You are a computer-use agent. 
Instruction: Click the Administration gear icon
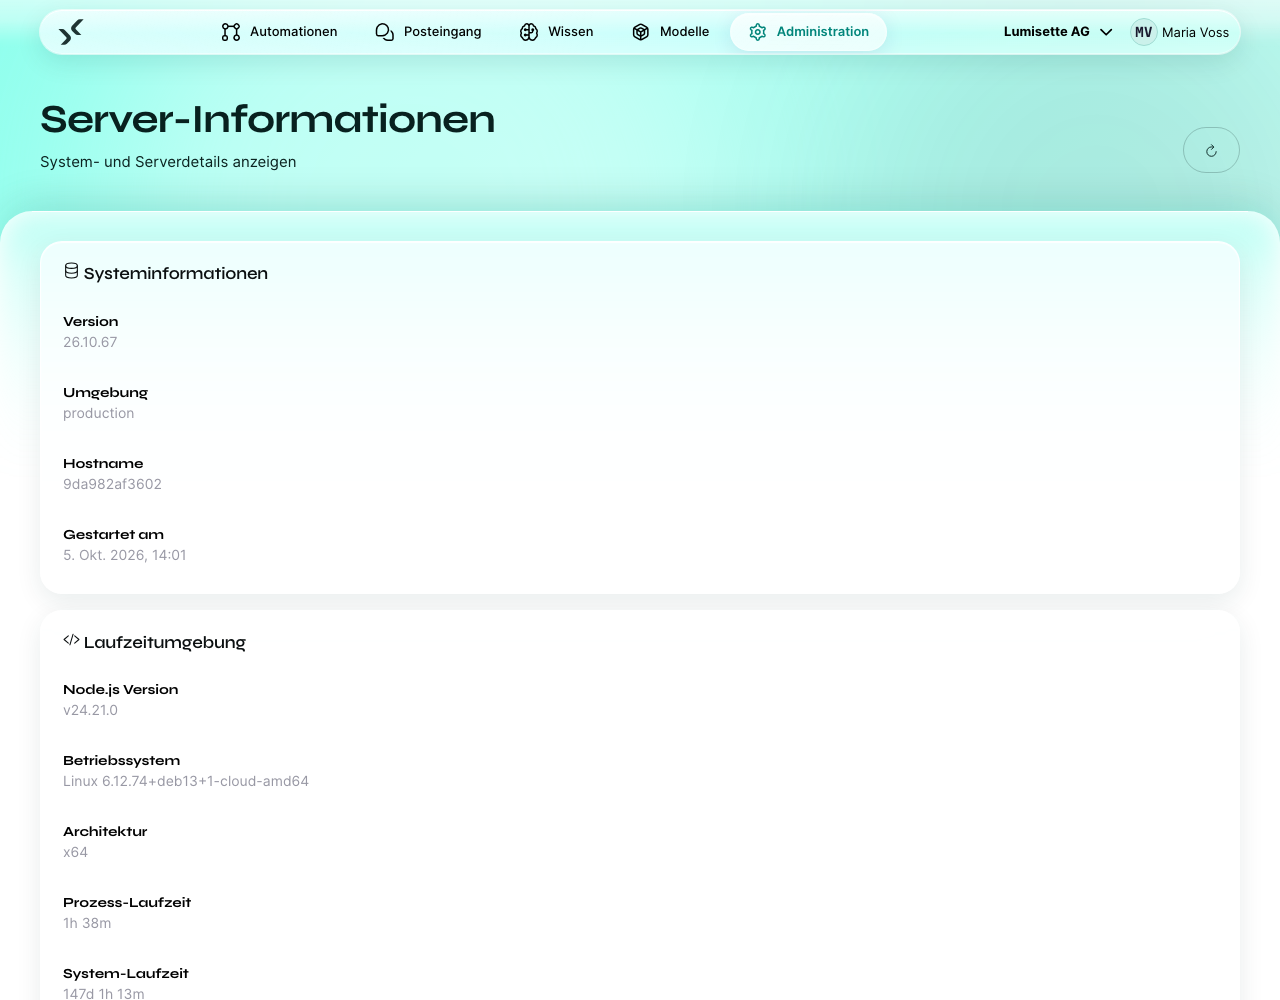(x=758, y=32)
